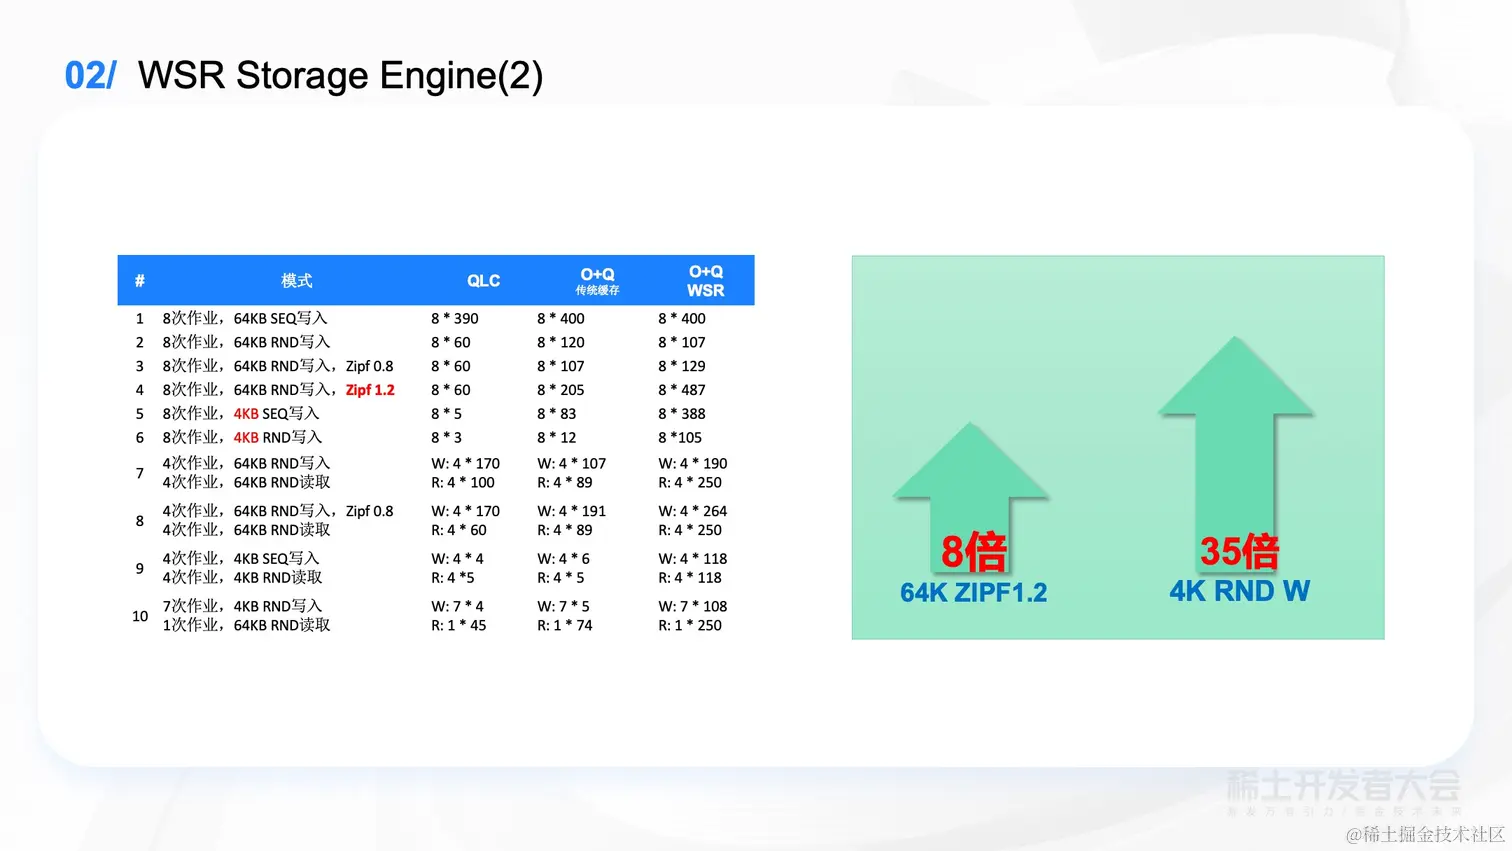
Task: Click the "R: 1 * 45" value
Action: click(459, 625)
